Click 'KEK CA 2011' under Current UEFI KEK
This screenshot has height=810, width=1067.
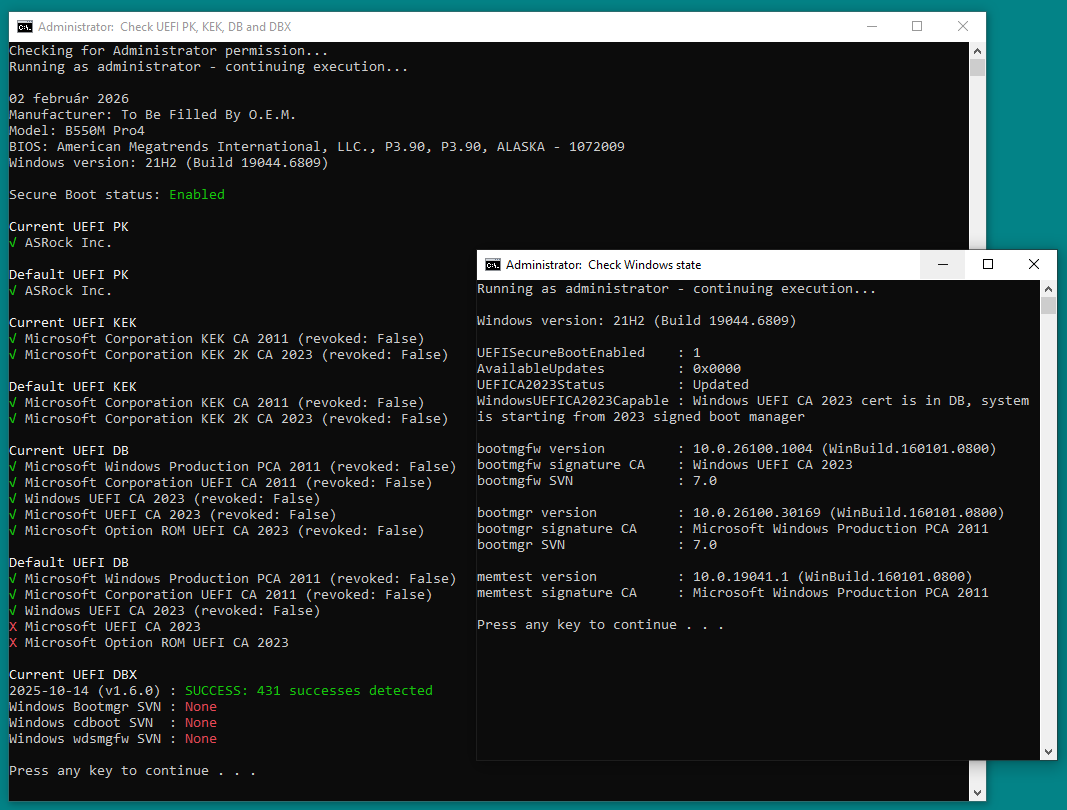click(244, 338)
